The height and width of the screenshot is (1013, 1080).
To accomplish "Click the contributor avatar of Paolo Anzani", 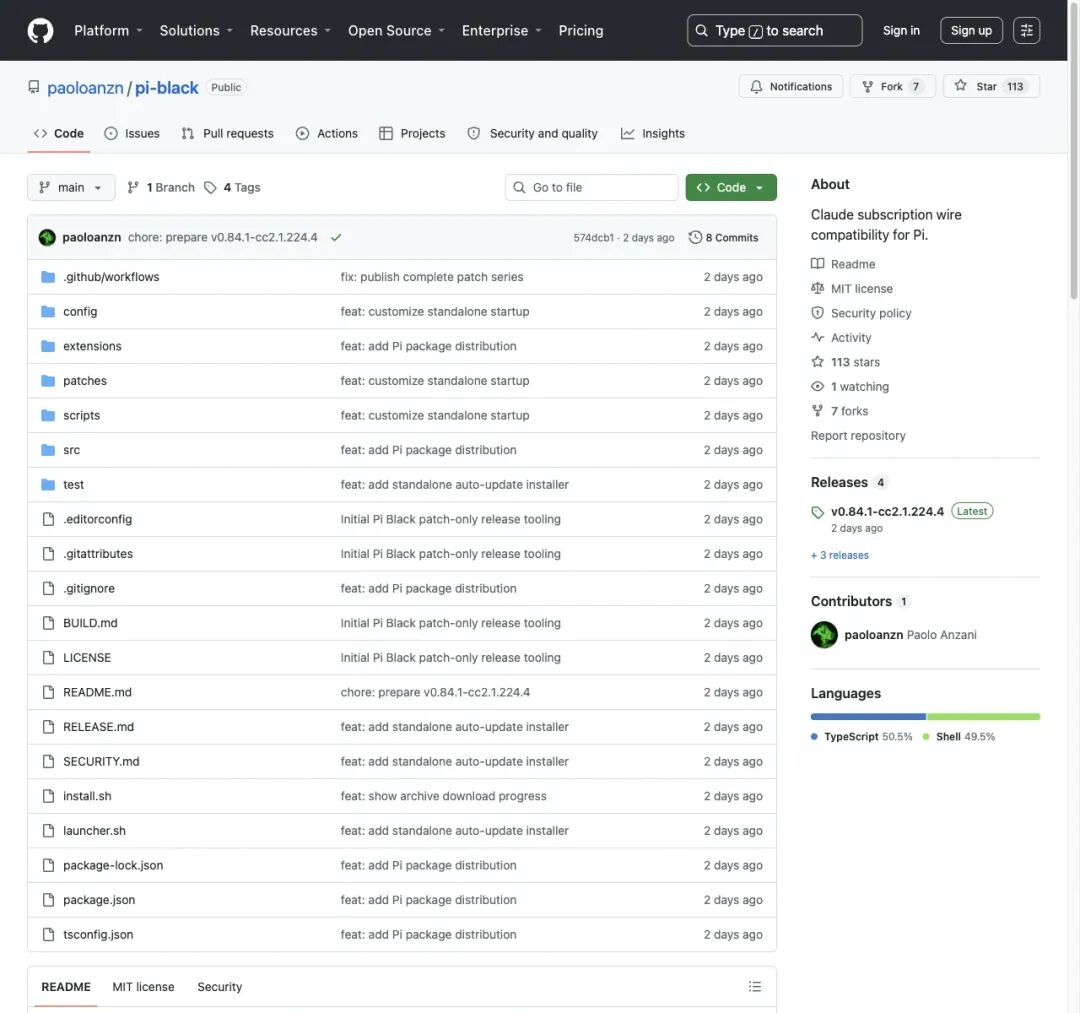I will (x=824, y=635).
